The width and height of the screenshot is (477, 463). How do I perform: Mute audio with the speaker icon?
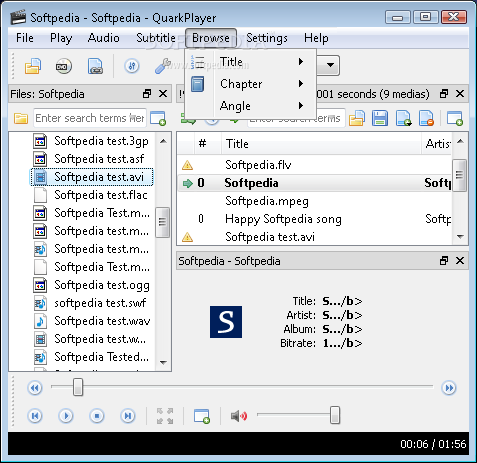click(239, 416)
